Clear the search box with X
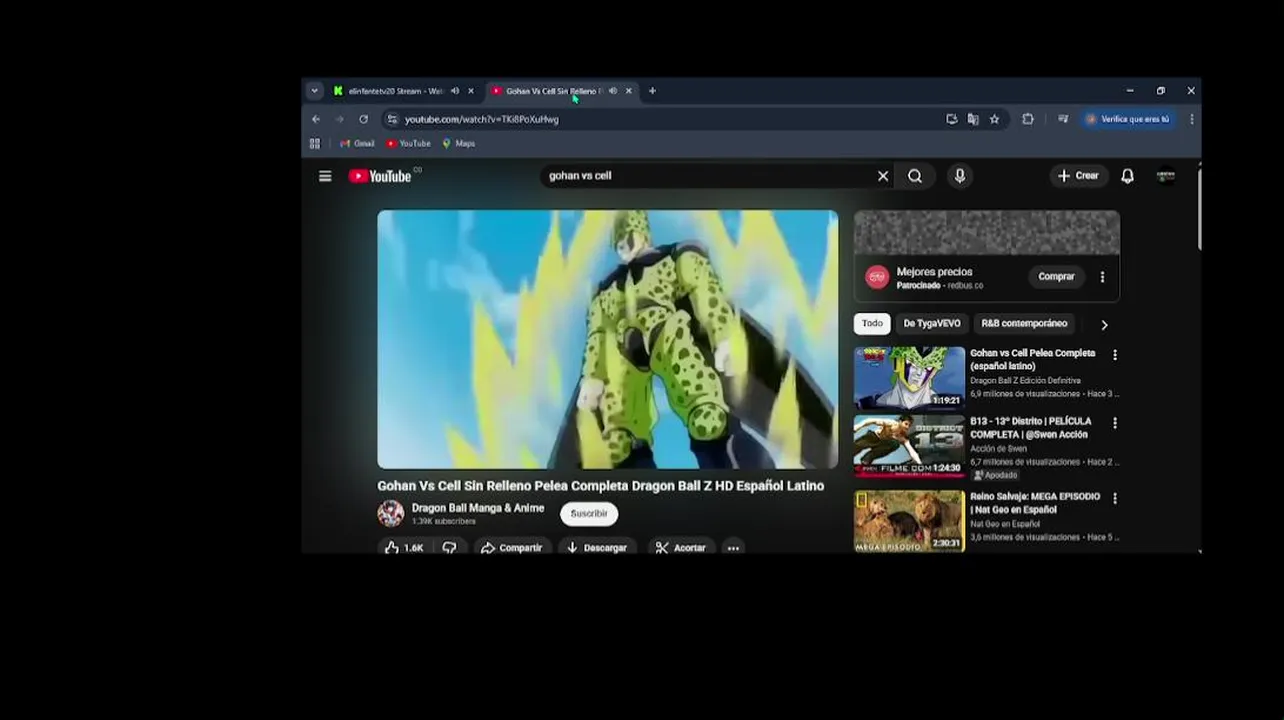The image size is (1284, 720). tap(883, 176)
